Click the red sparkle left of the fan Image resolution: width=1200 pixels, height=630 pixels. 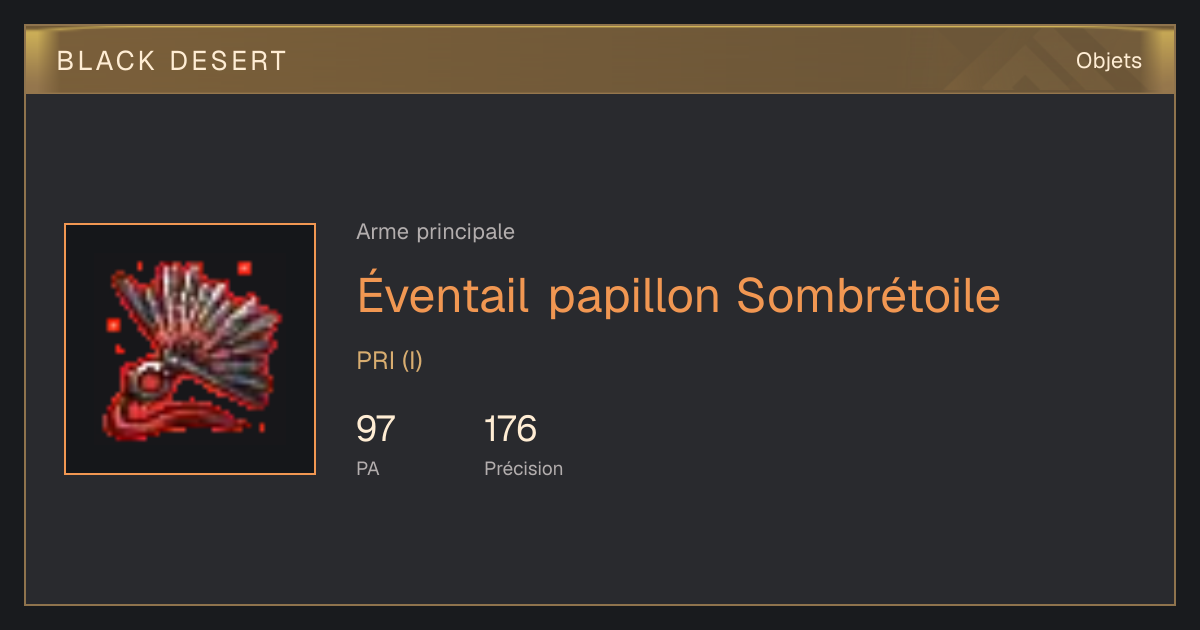click(114, 325)
